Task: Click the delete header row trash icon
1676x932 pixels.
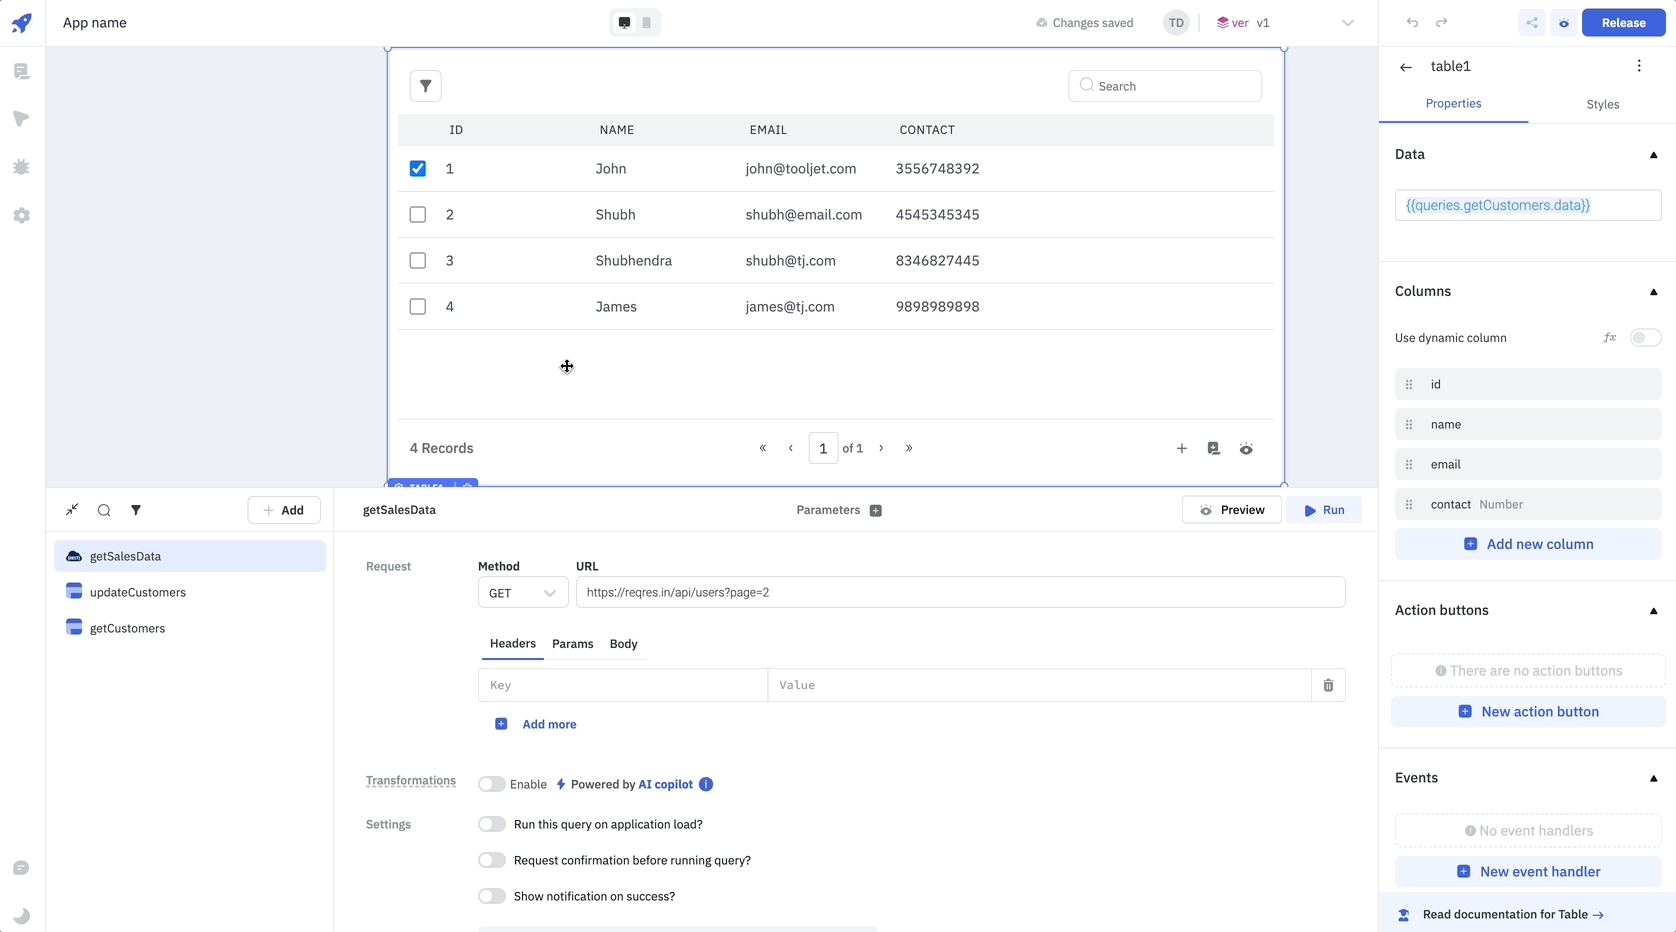Action: [x=1328, y=685]
